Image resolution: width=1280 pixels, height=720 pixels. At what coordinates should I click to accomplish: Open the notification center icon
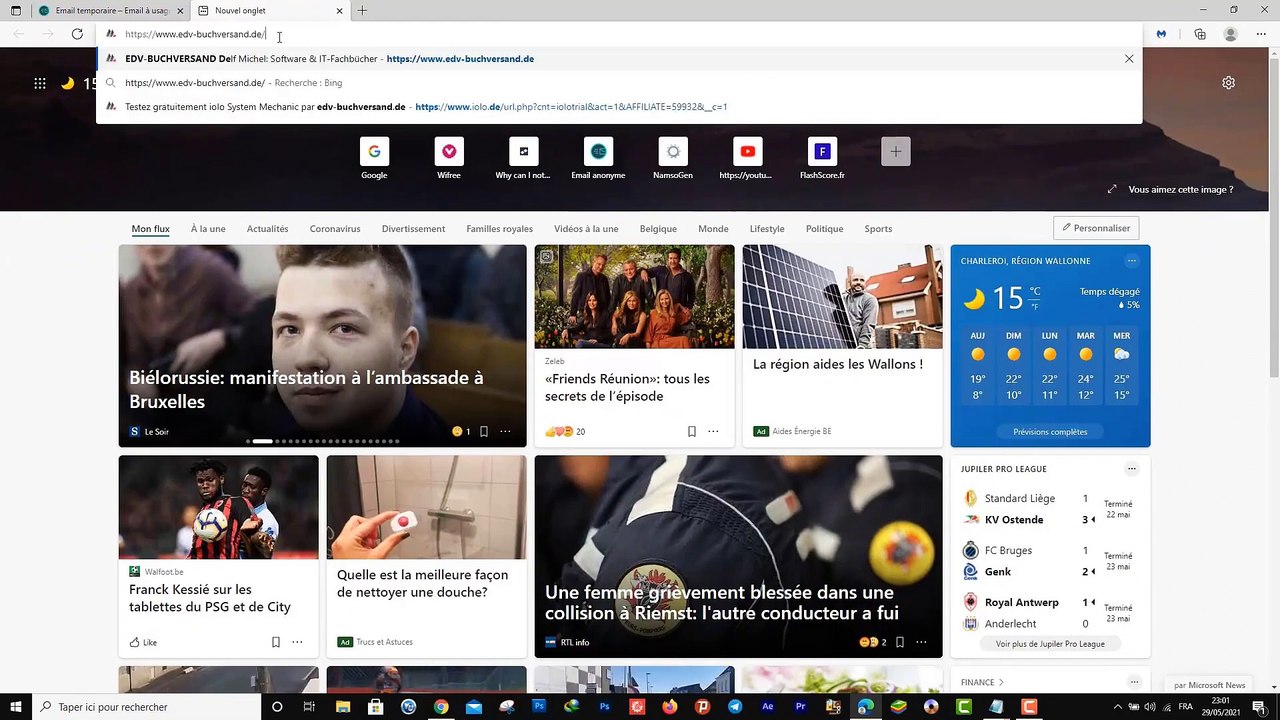1259,707
